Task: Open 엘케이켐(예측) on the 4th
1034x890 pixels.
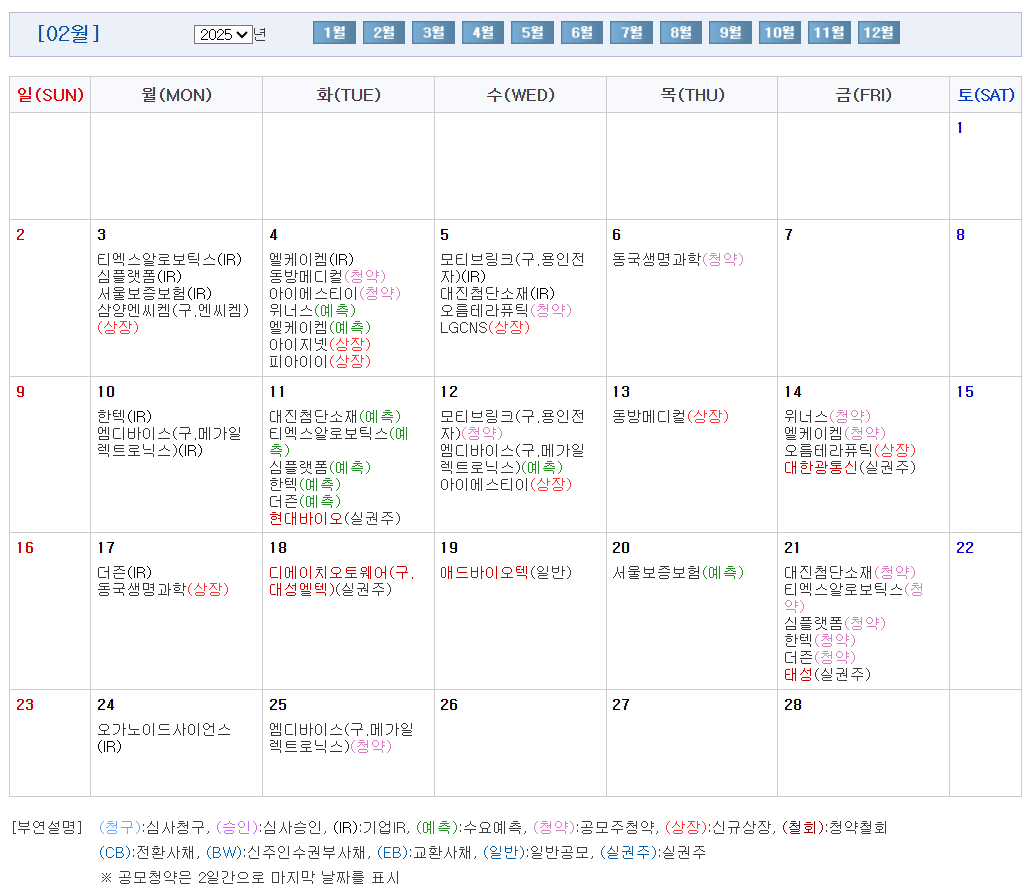Action: [x=320, y=327]
